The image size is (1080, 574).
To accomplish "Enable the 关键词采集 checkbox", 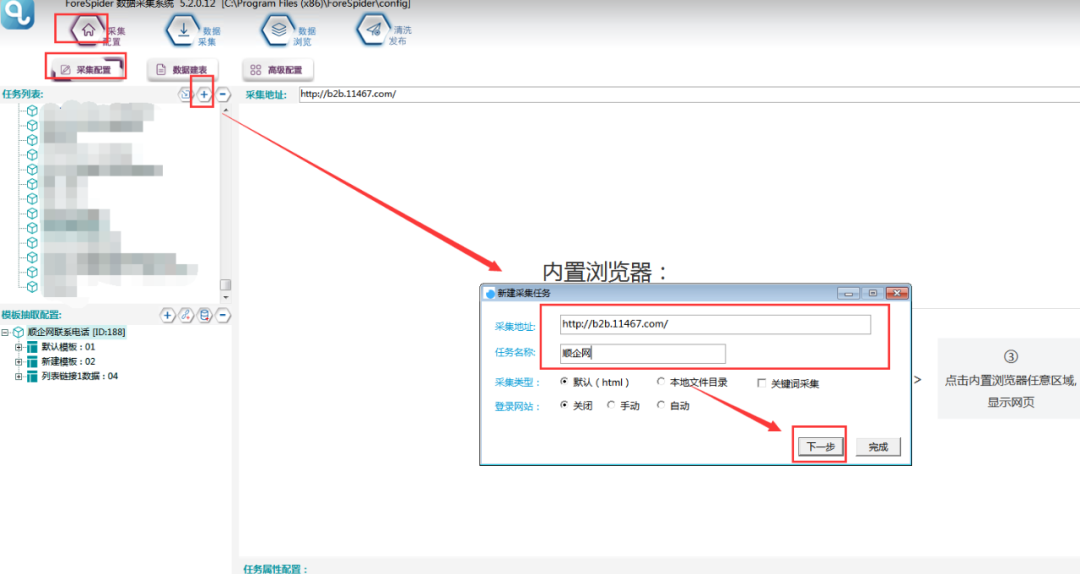I will pos(761,383).
